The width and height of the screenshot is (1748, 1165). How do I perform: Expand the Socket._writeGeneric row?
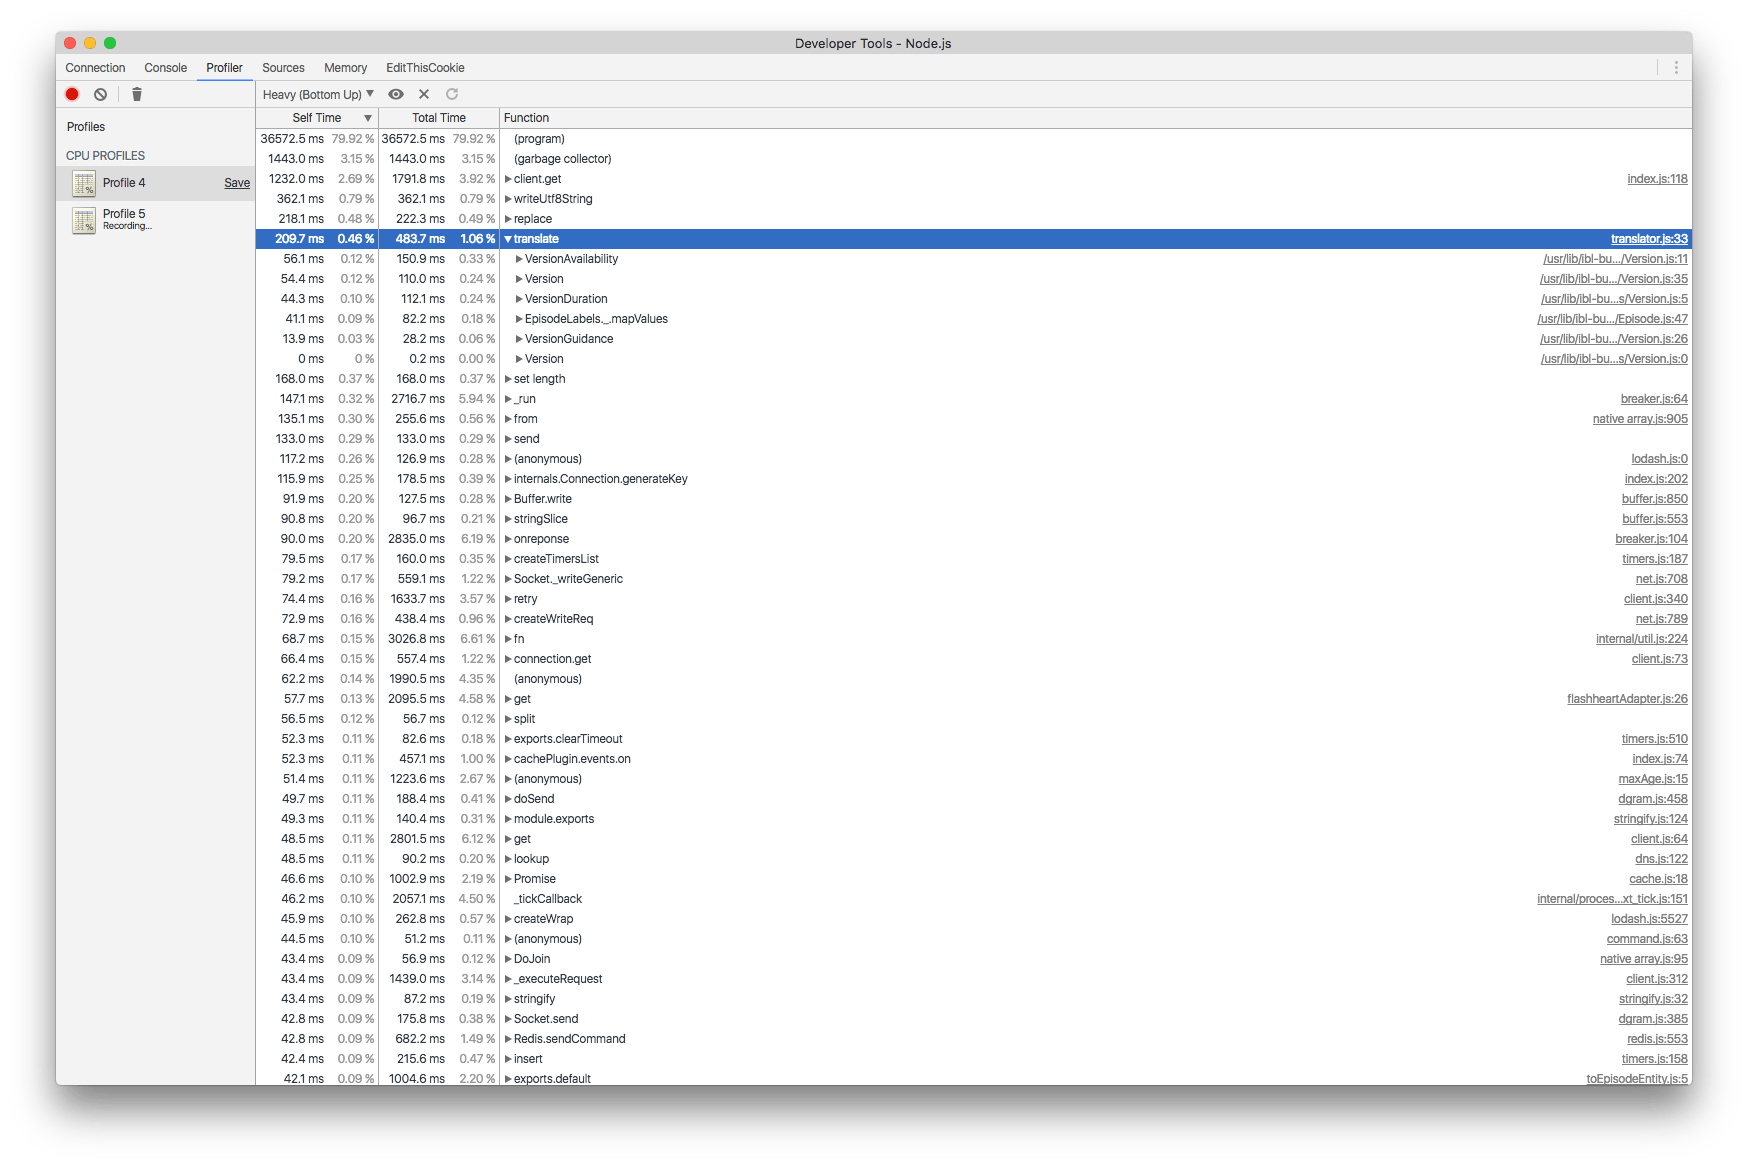click(x=508, y=579)
